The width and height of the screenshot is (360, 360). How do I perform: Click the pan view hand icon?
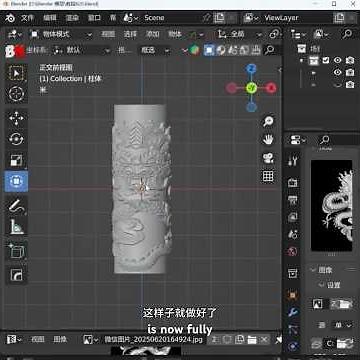click(268, 140)
